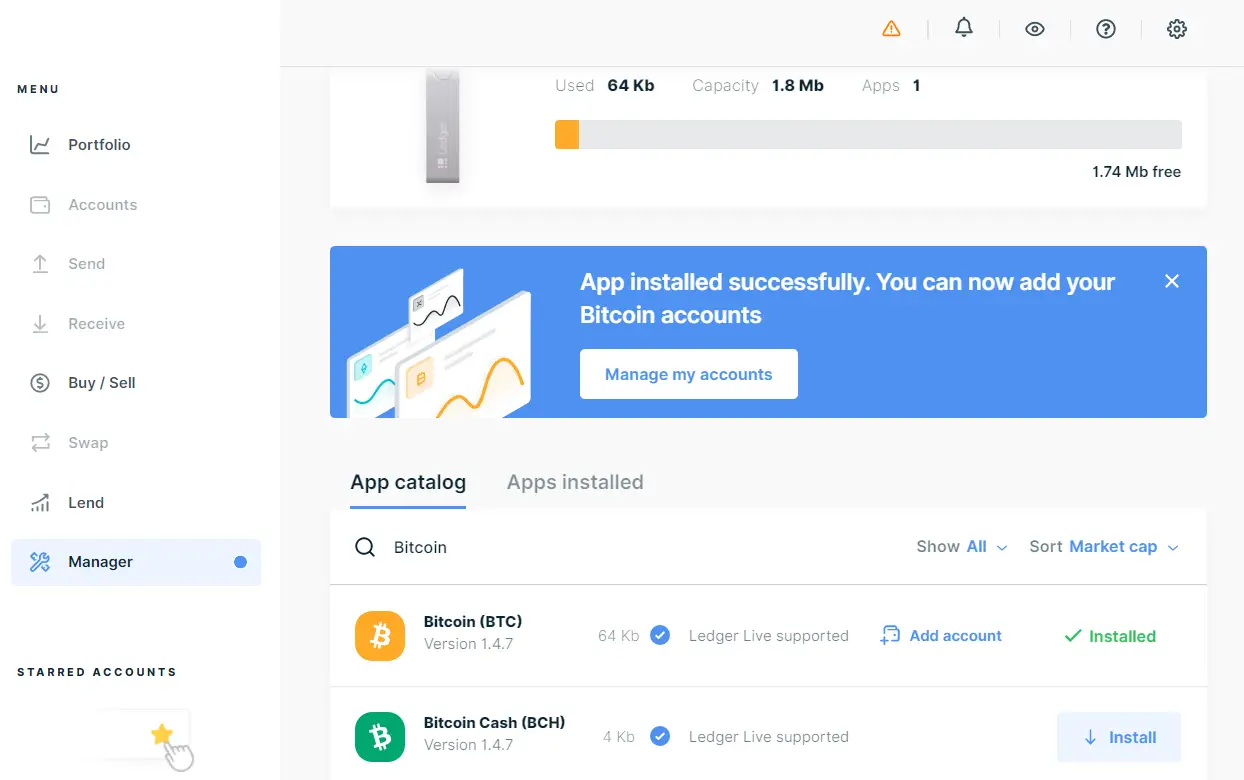The image size is (1244, 780).
Task: Click the Receive downward arrow icon
Action: 40,324
